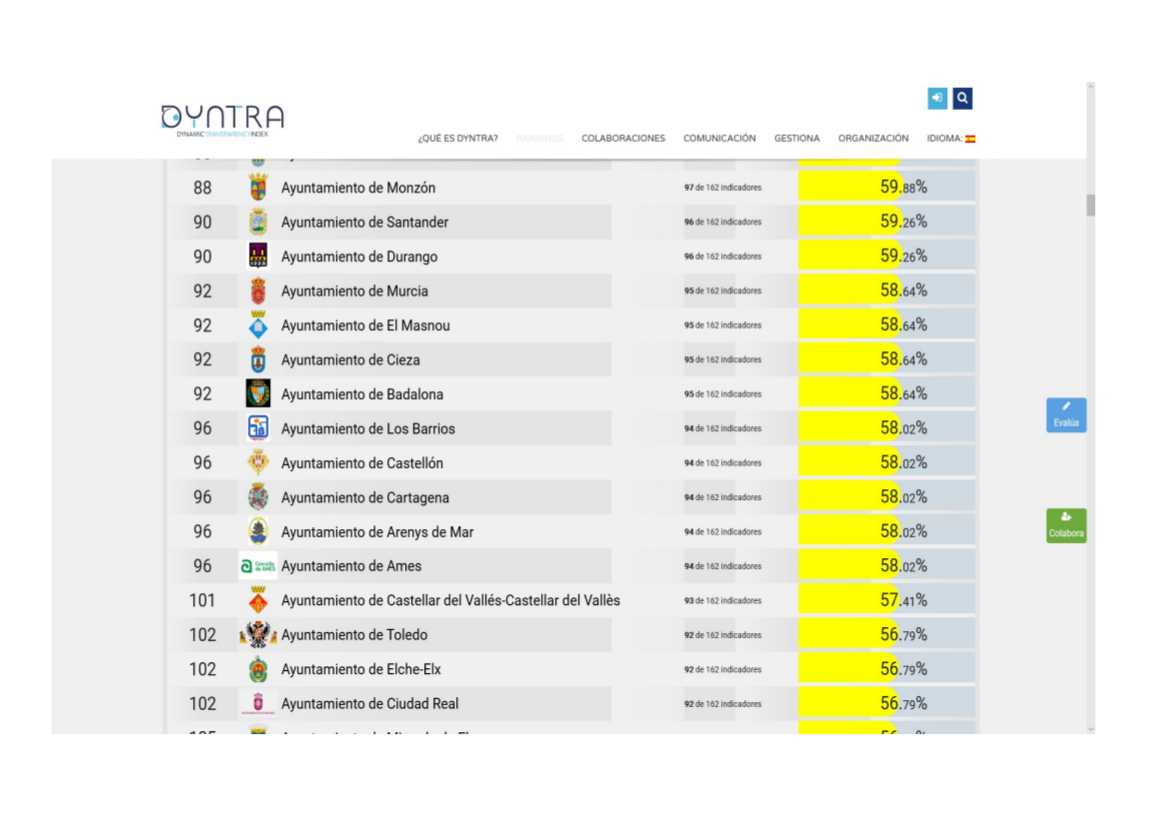Screen dimensions: 1169x826
Task: Click the green Colabora button
Action: click(1066, 526)
